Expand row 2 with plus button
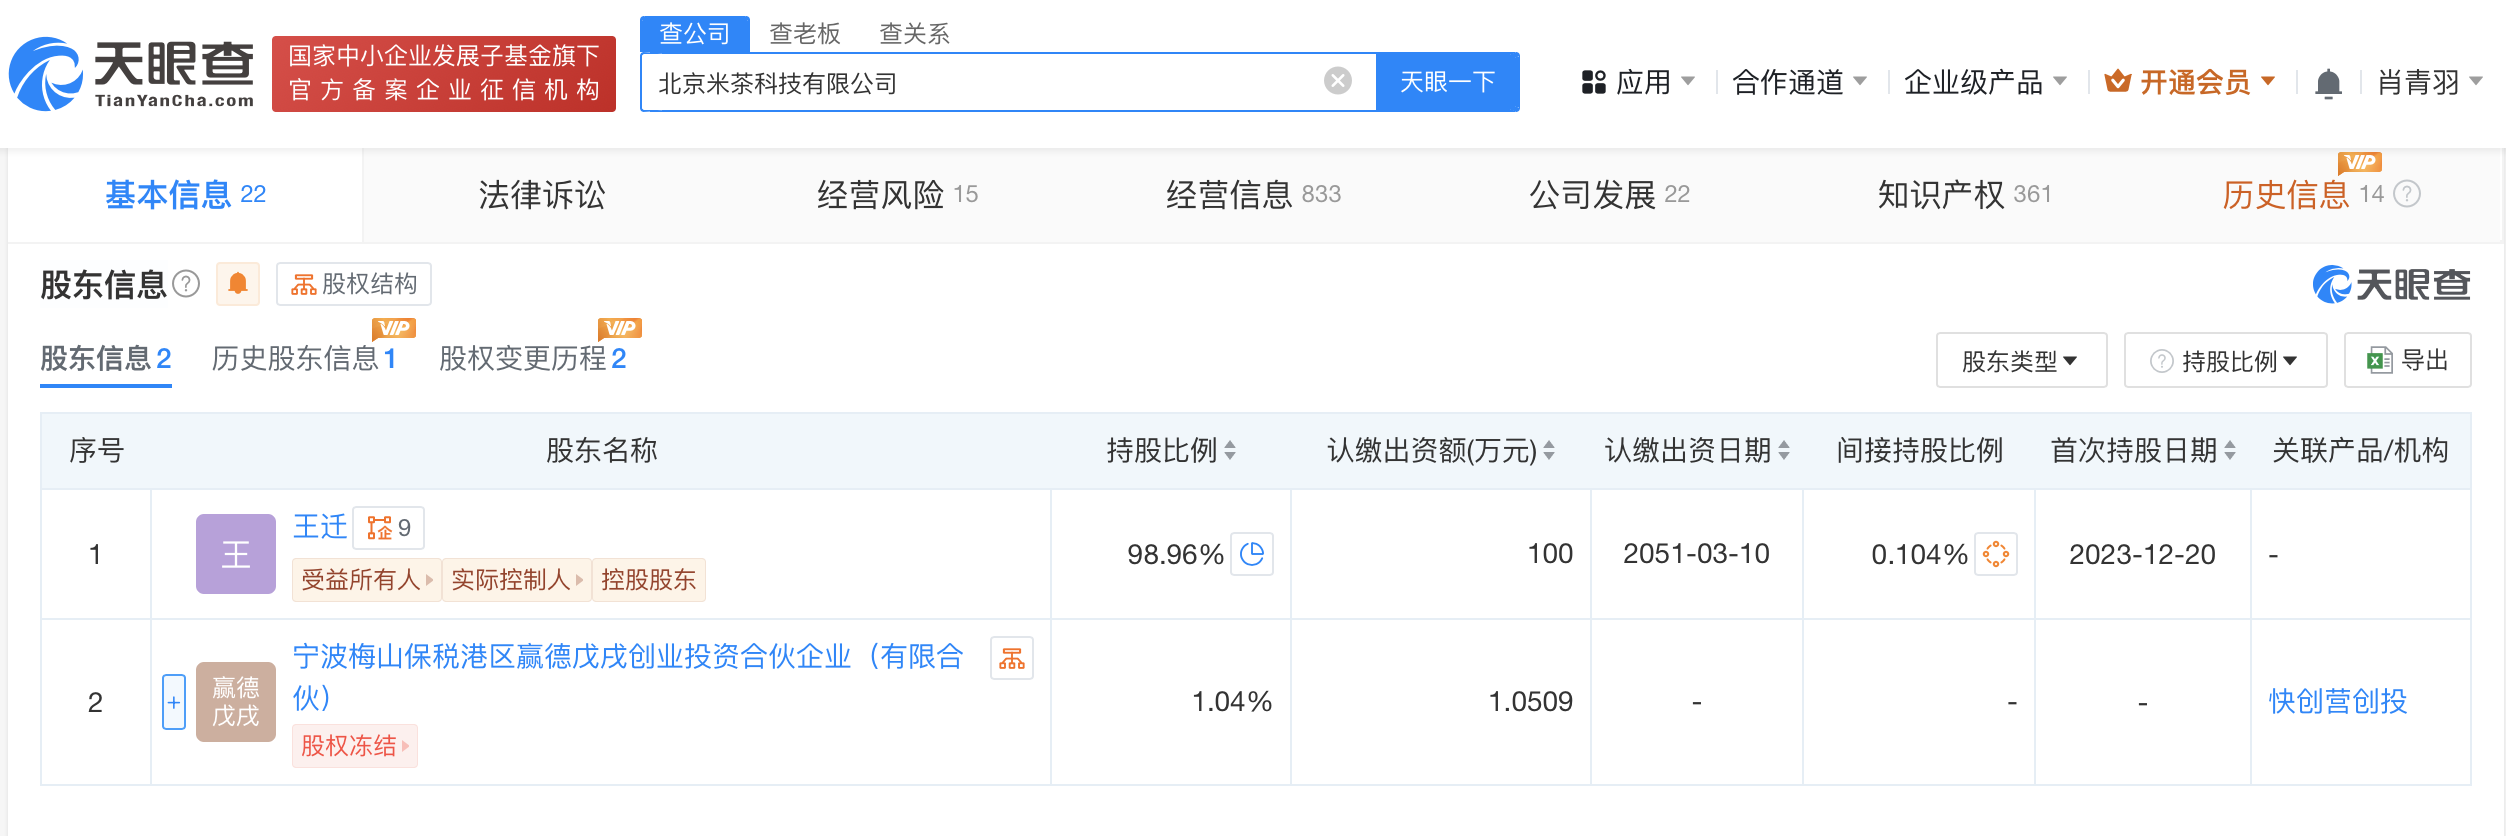The height and width of the screenshot is (836, 2506). coord(174,702)
